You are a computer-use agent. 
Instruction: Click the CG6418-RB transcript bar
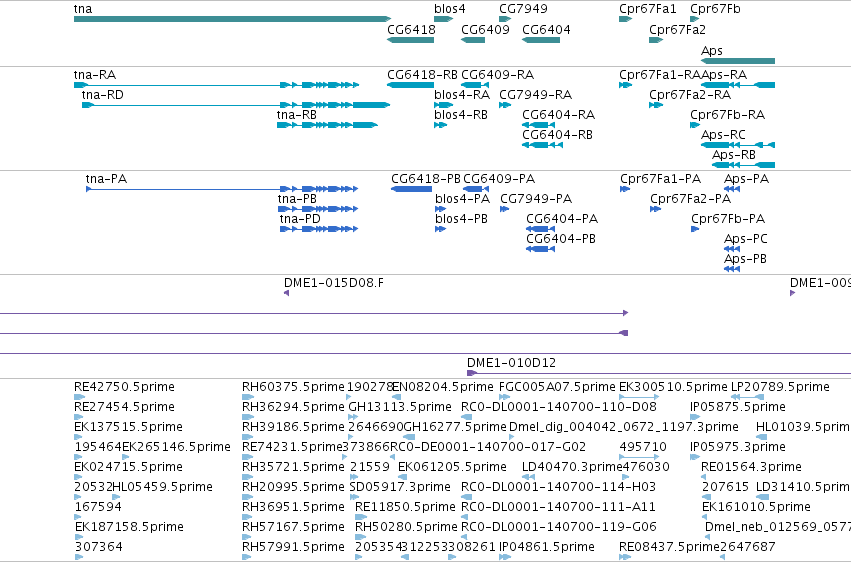pyautogui.click(x=410, y=85)
